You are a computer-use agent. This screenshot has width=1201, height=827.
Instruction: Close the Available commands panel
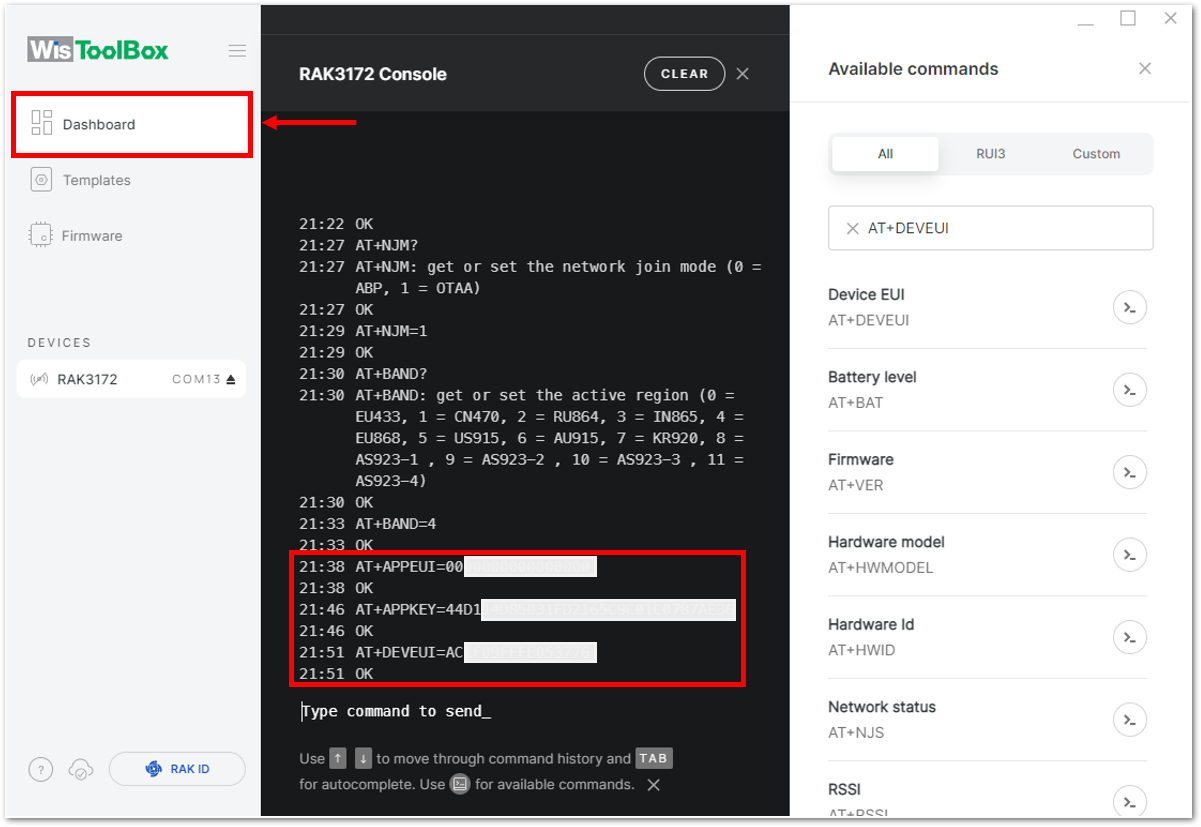[1145, 68]
